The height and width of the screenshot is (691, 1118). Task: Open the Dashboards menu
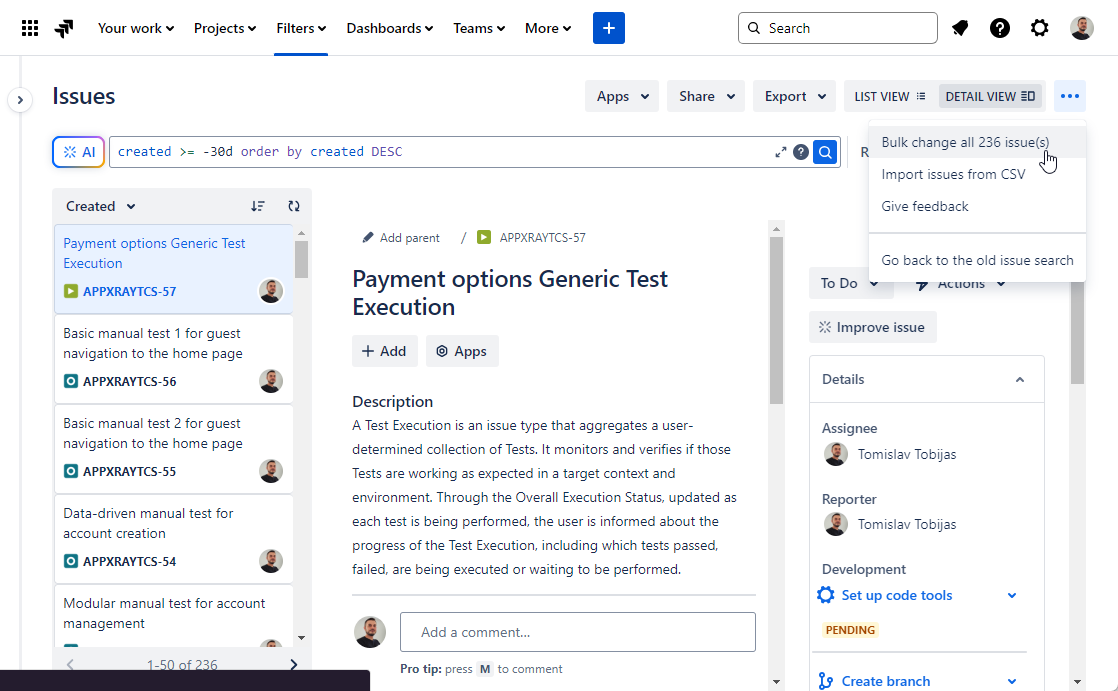point(389,28)
